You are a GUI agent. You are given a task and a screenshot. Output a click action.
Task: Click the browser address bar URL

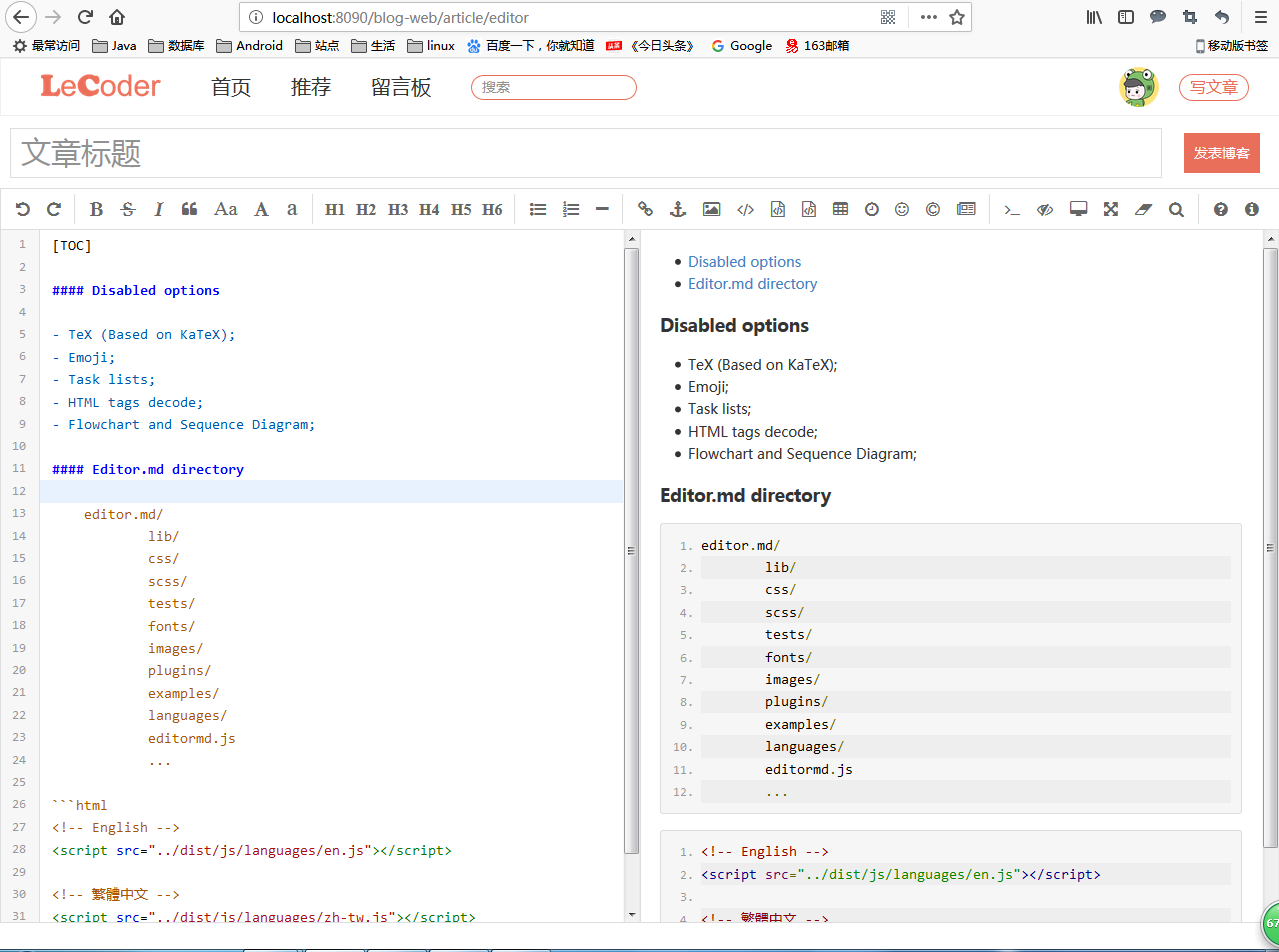pyautogui.click(x=401, y=17)
